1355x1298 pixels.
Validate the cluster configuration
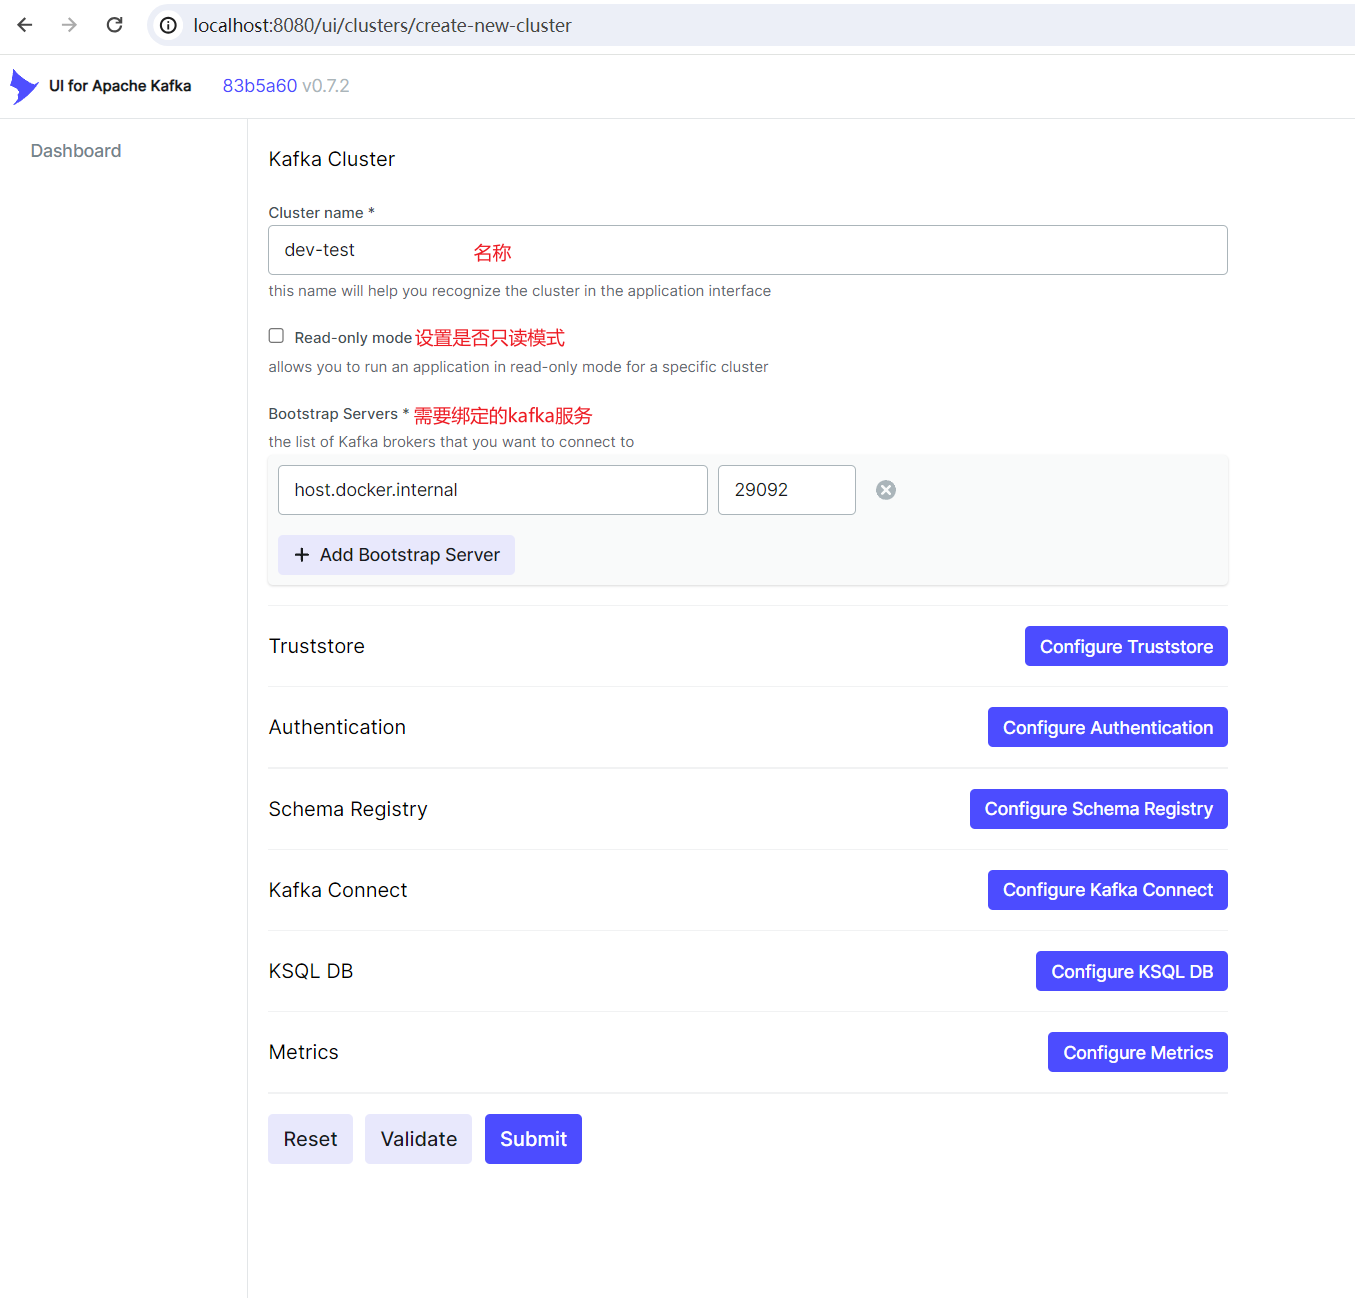pos(418,1139)
